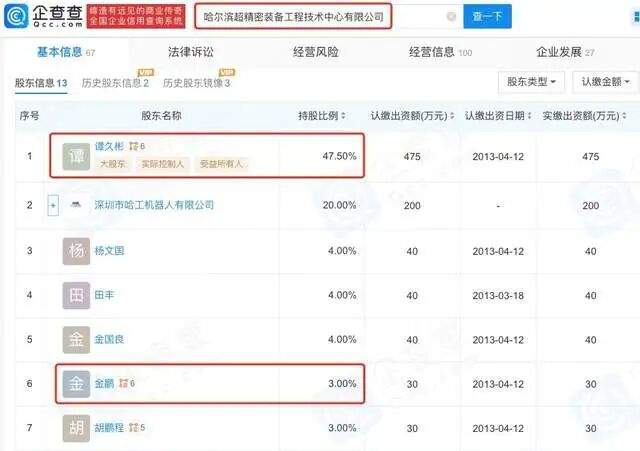This screenshot has height=451, width=640.
Task: Click the 企查查 logo
Action: click(43, 17)
